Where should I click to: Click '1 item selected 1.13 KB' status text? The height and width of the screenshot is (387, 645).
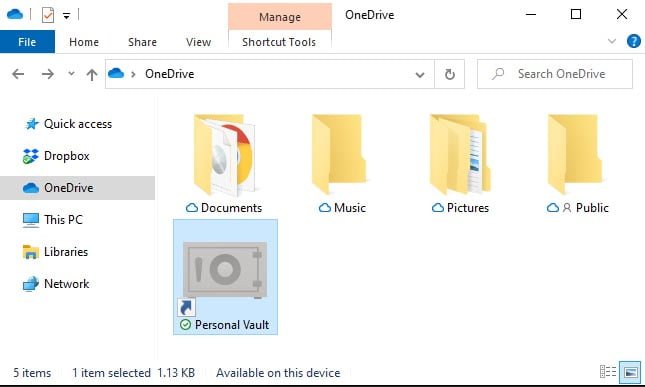tap(133, 373)
